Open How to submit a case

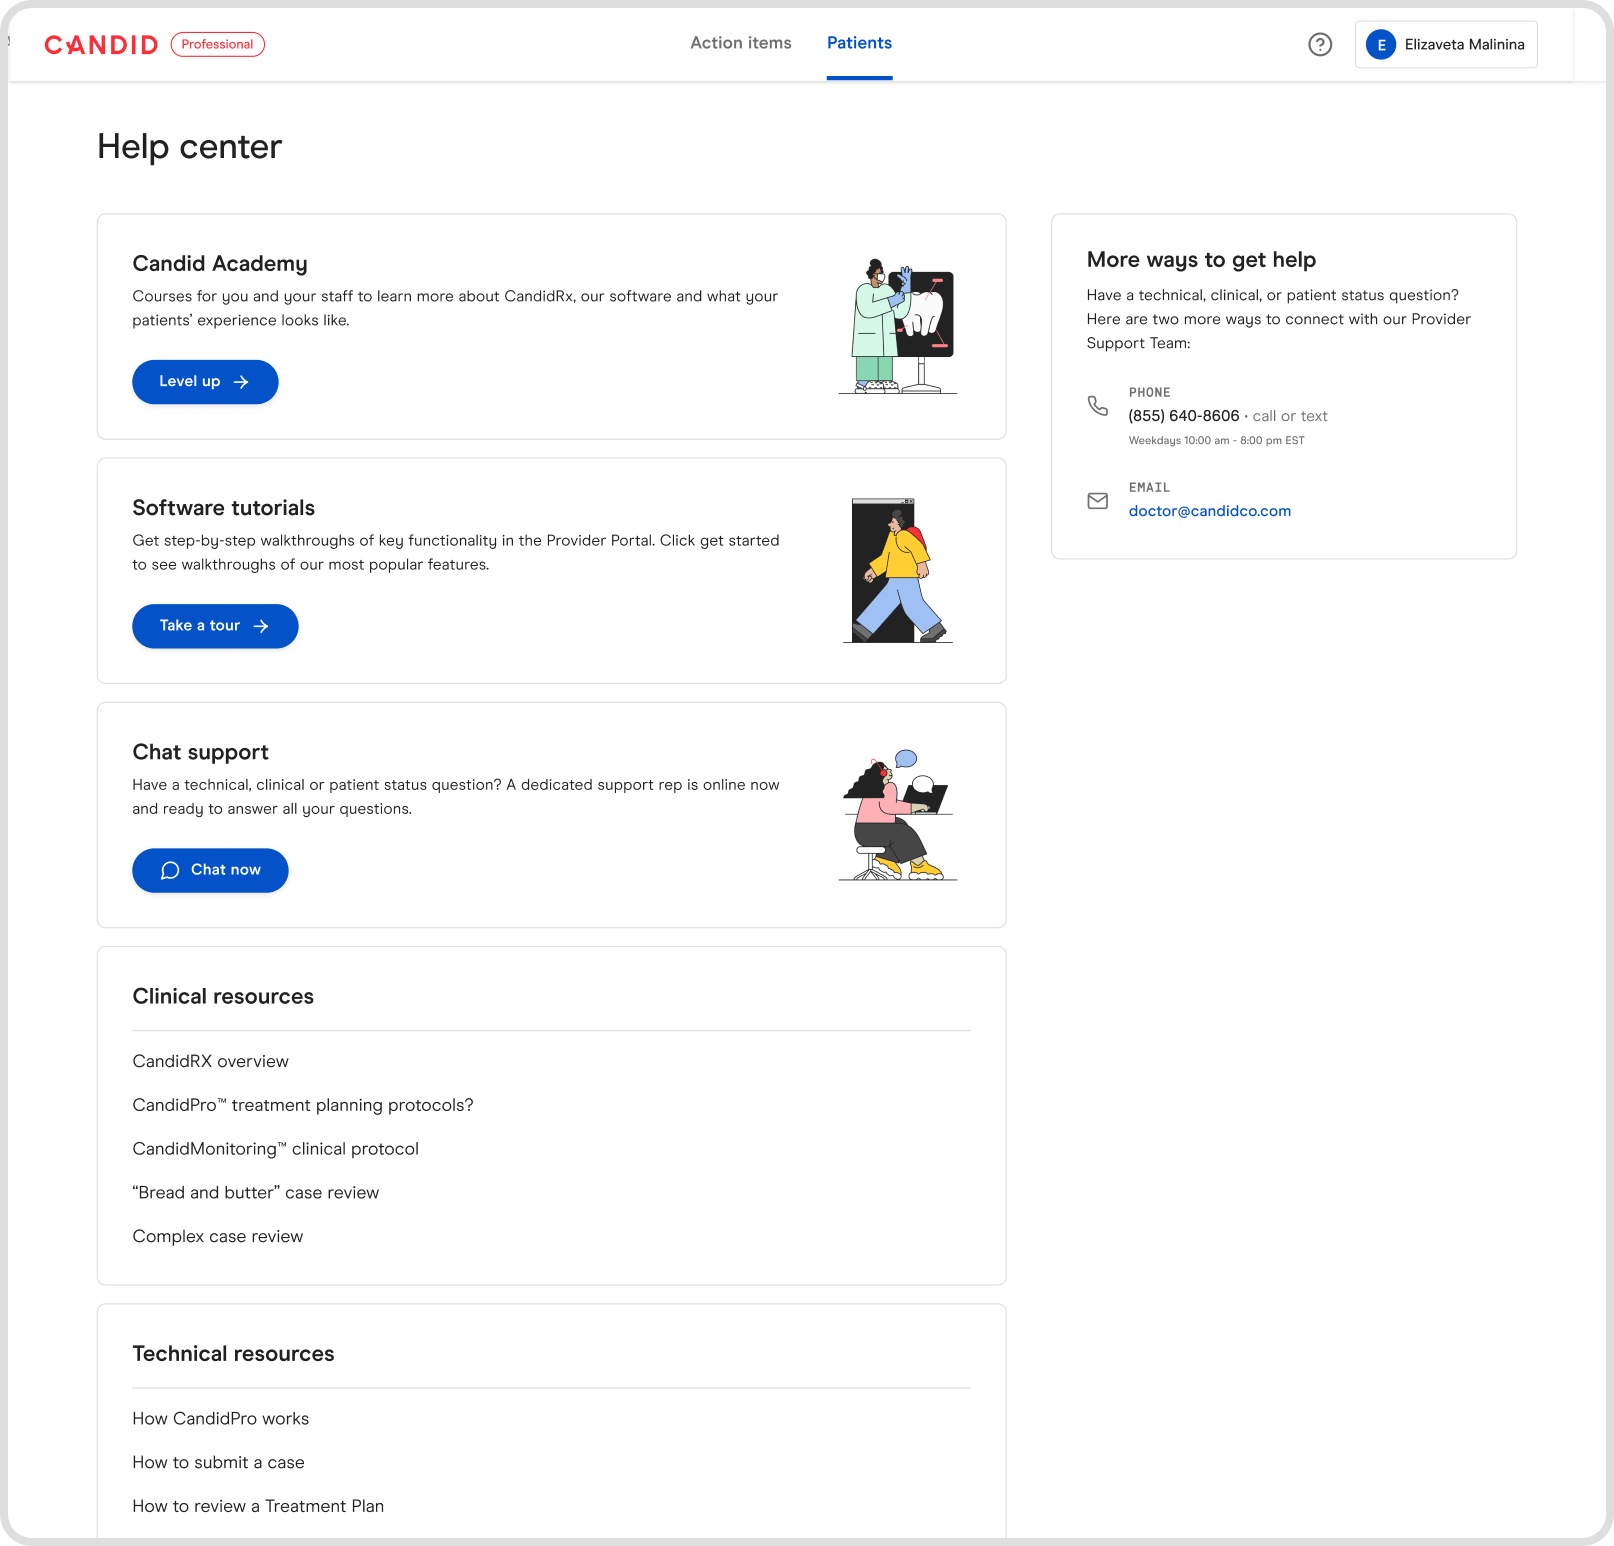click(x=218, y=1462)
